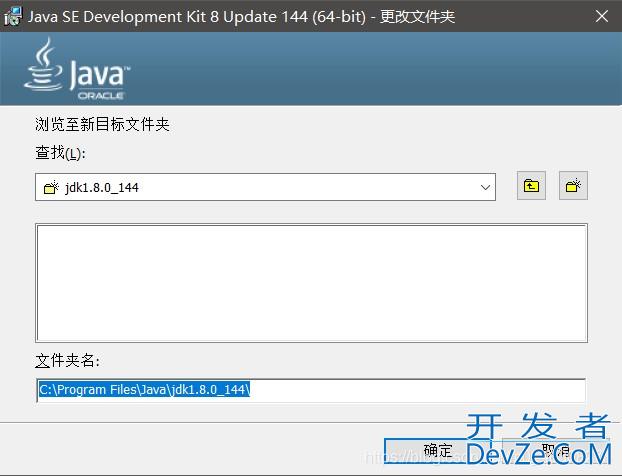
Task: Expand the 查找 folder dropdown arrow
Action: pyautogui.click(x=485, y=187)
